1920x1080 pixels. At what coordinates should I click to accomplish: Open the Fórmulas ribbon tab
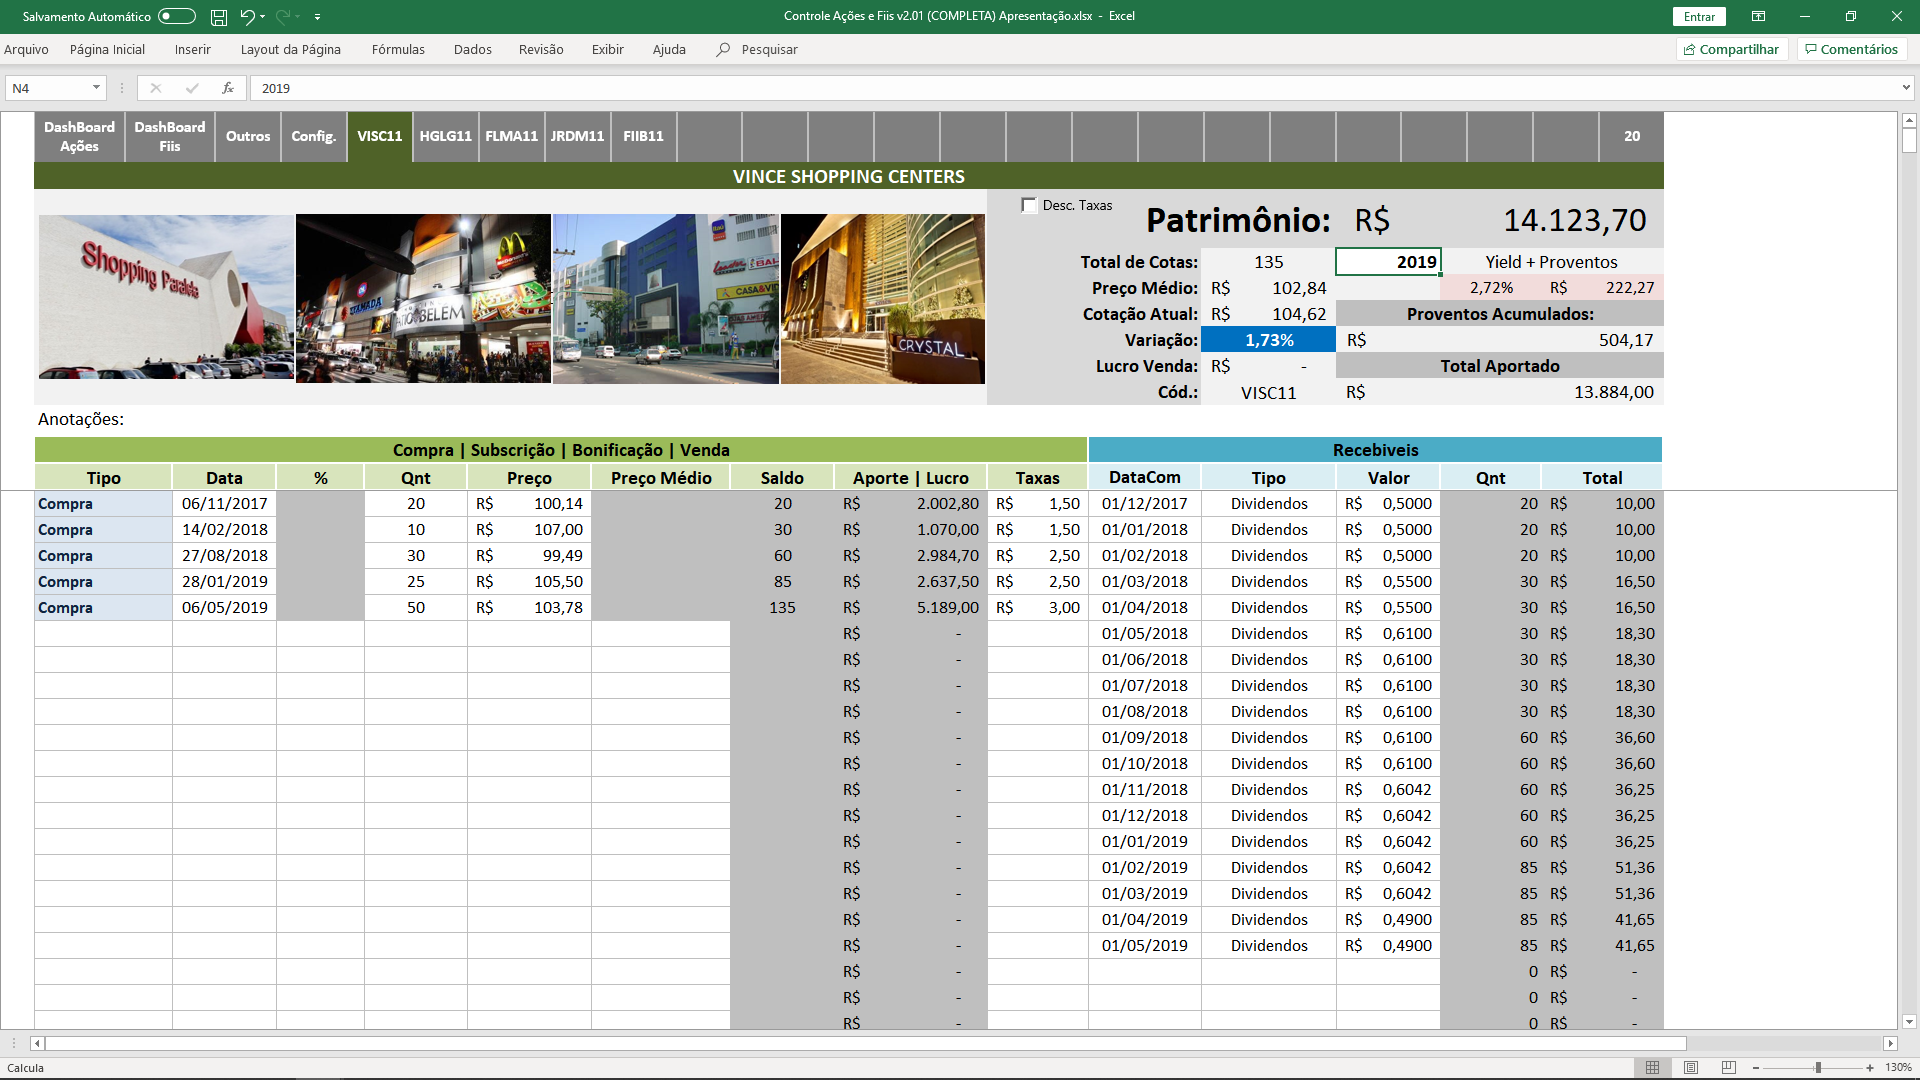coord(398,49)
